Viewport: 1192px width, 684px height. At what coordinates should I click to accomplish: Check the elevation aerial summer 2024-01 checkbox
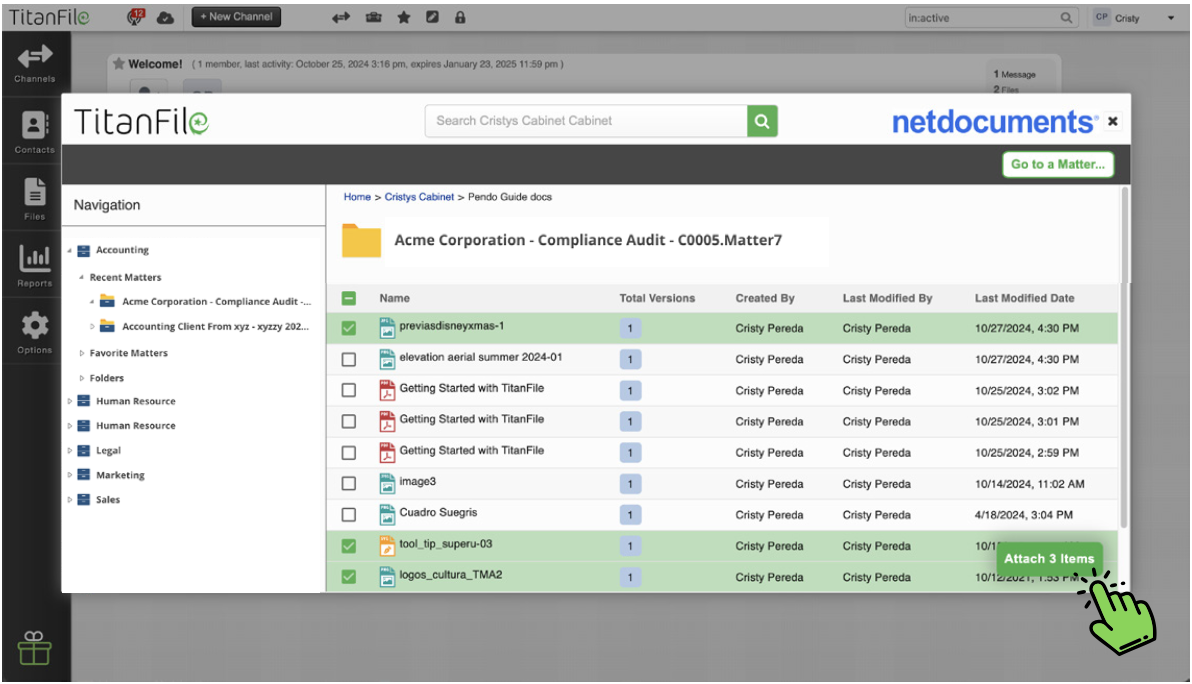[349, 359]
